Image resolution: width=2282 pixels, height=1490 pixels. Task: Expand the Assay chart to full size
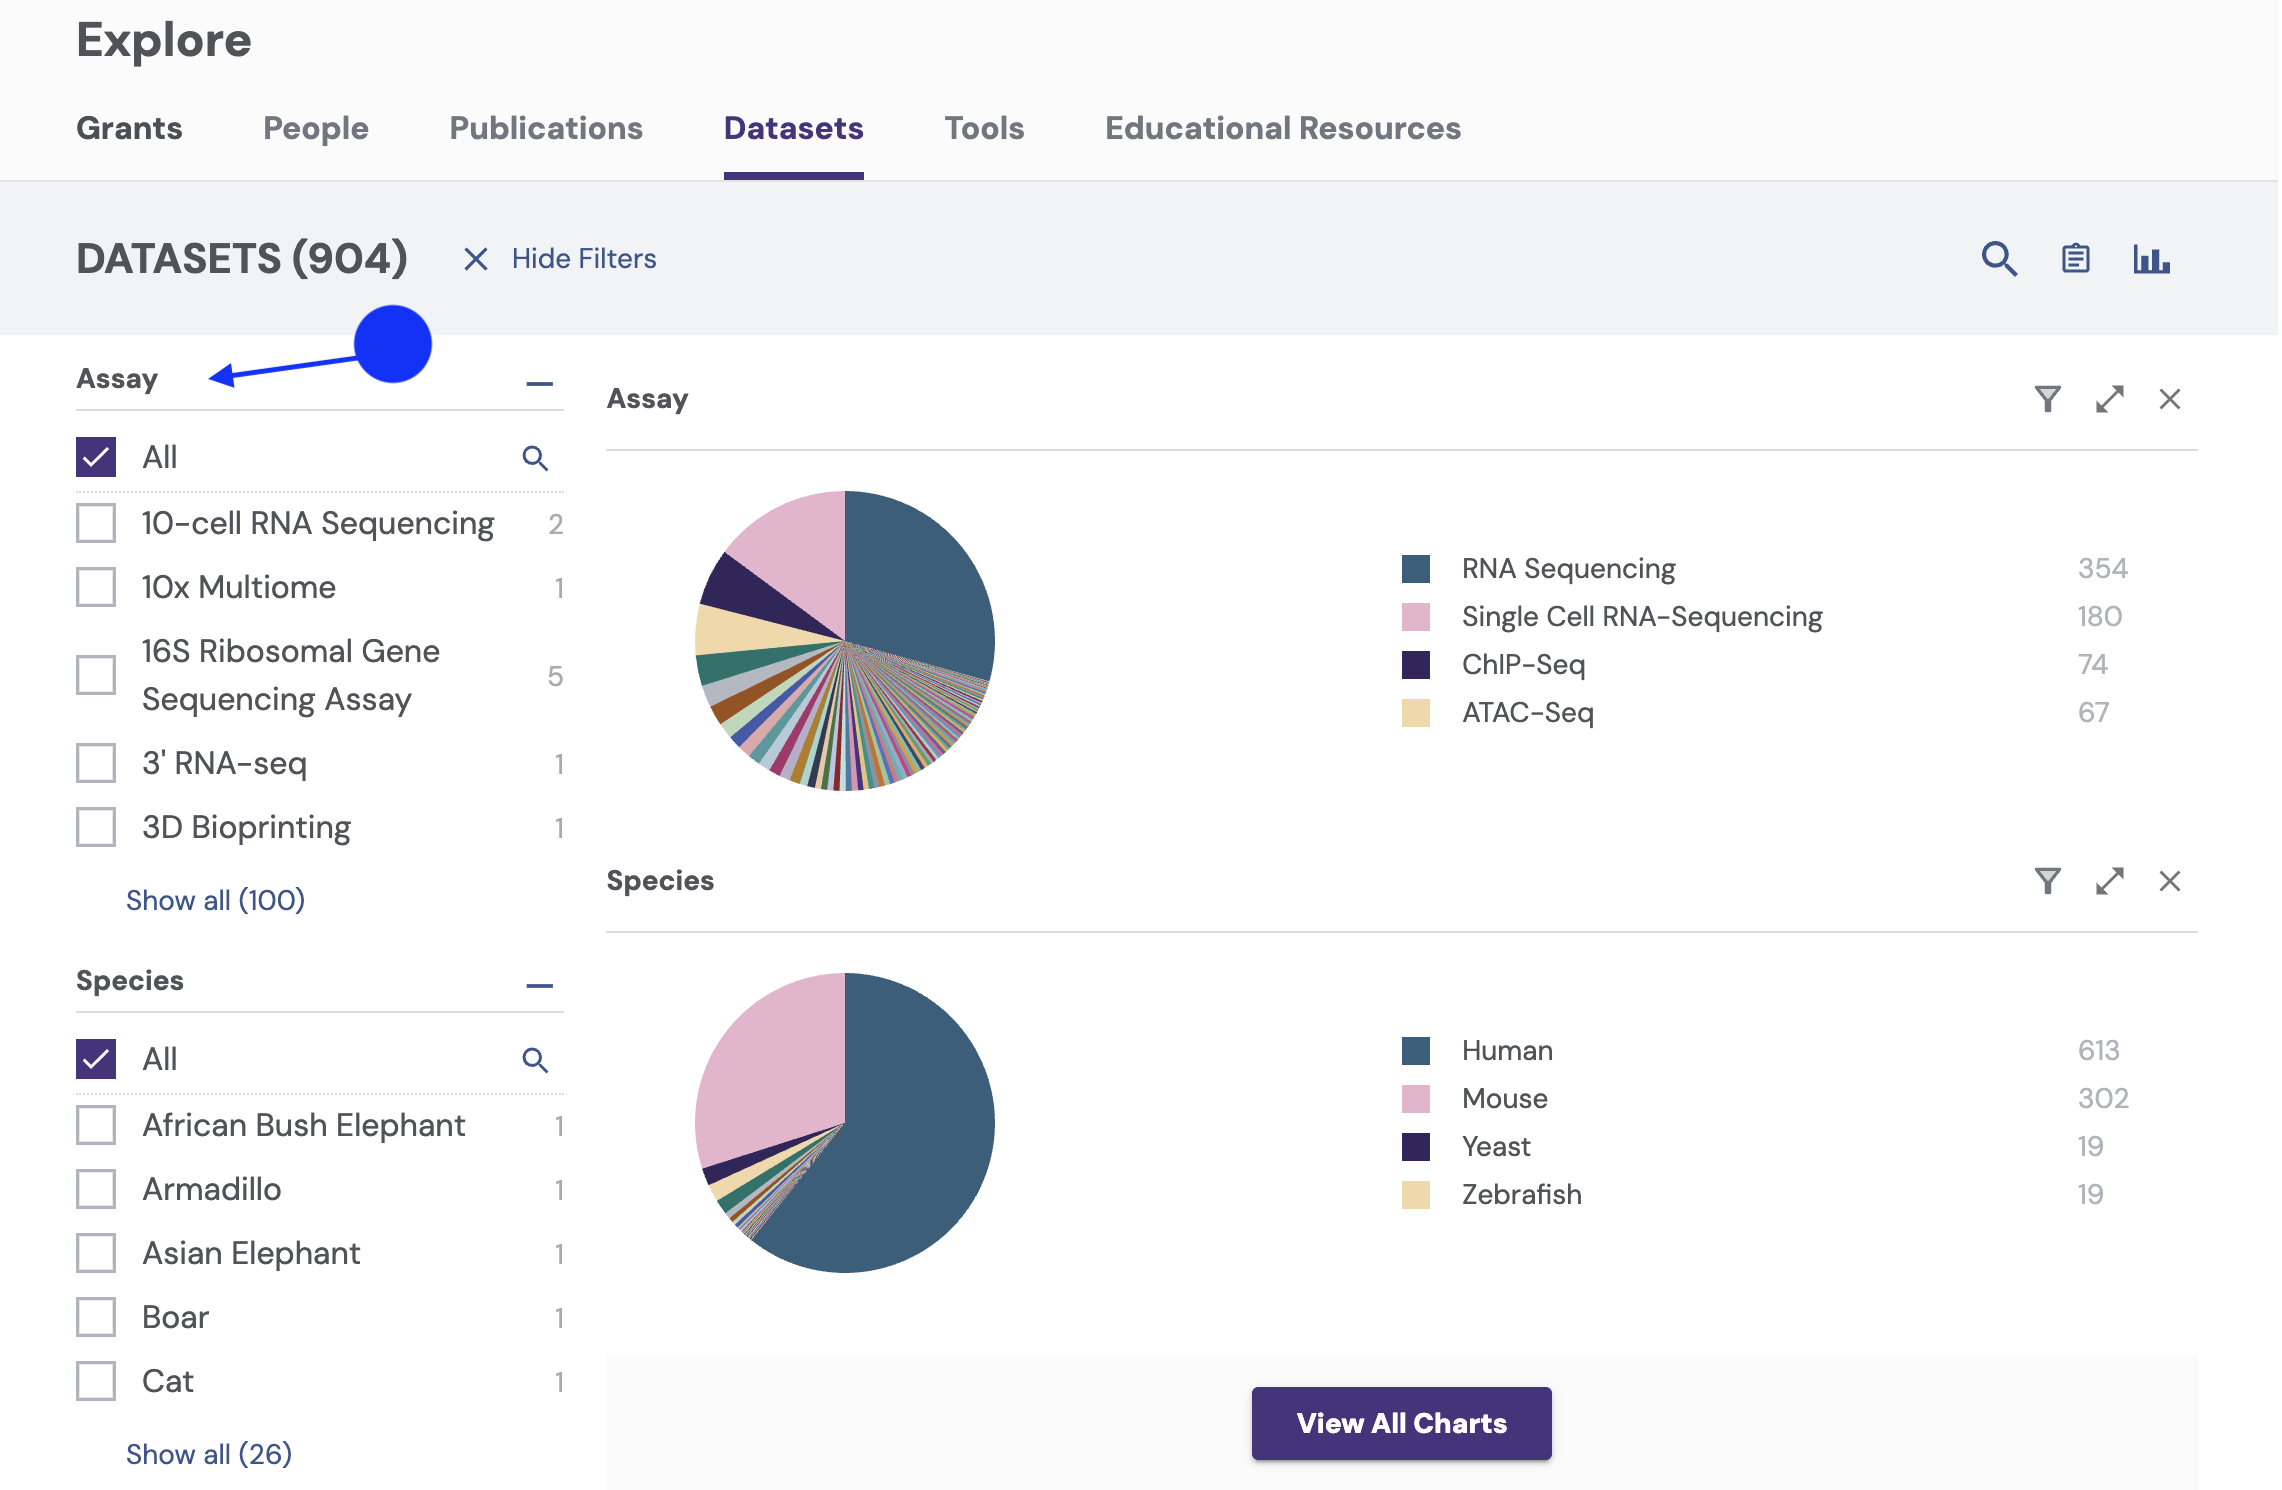tap(2109, 399)
